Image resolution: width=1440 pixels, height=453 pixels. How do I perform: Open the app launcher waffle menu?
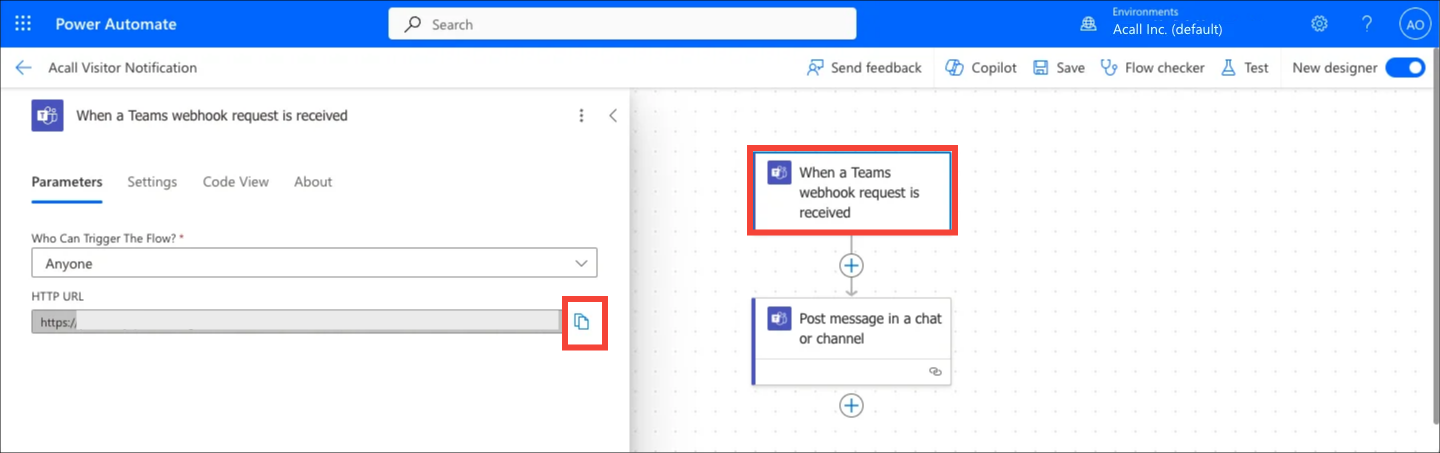(x=23, y=24)
